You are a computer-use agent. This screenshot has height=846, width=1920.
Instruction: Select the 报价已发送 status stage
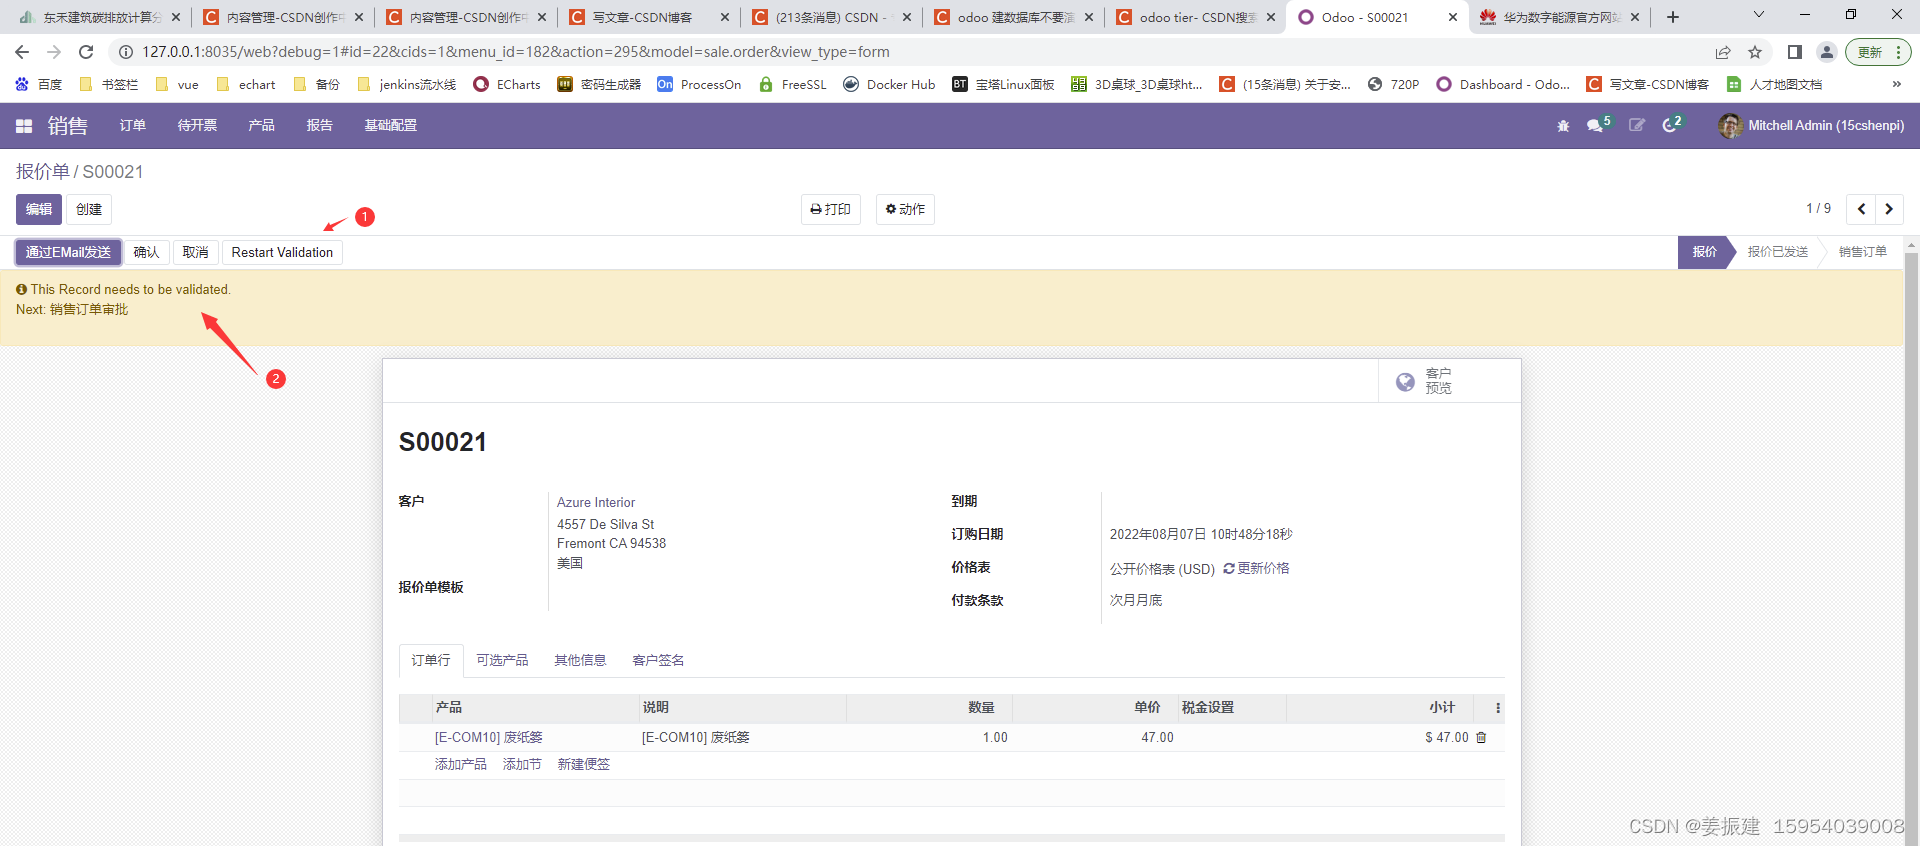(x=1777, y=252)
